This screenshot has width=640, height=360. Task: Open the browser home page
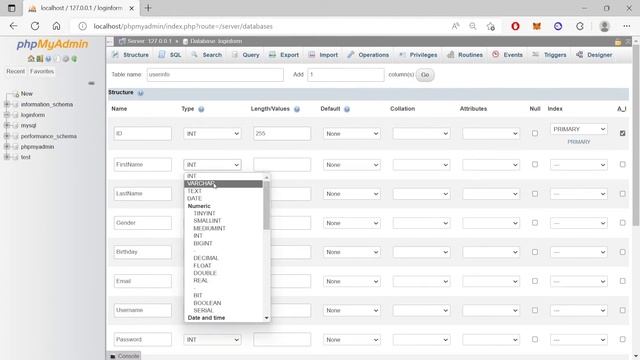[56, 26]
